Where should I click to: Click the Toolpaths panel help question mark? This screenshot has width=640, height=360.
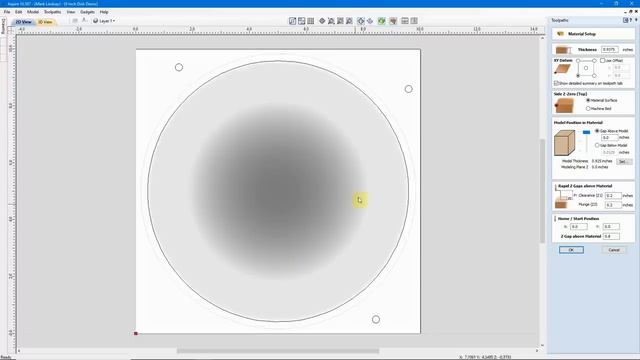tap(631, 20)
